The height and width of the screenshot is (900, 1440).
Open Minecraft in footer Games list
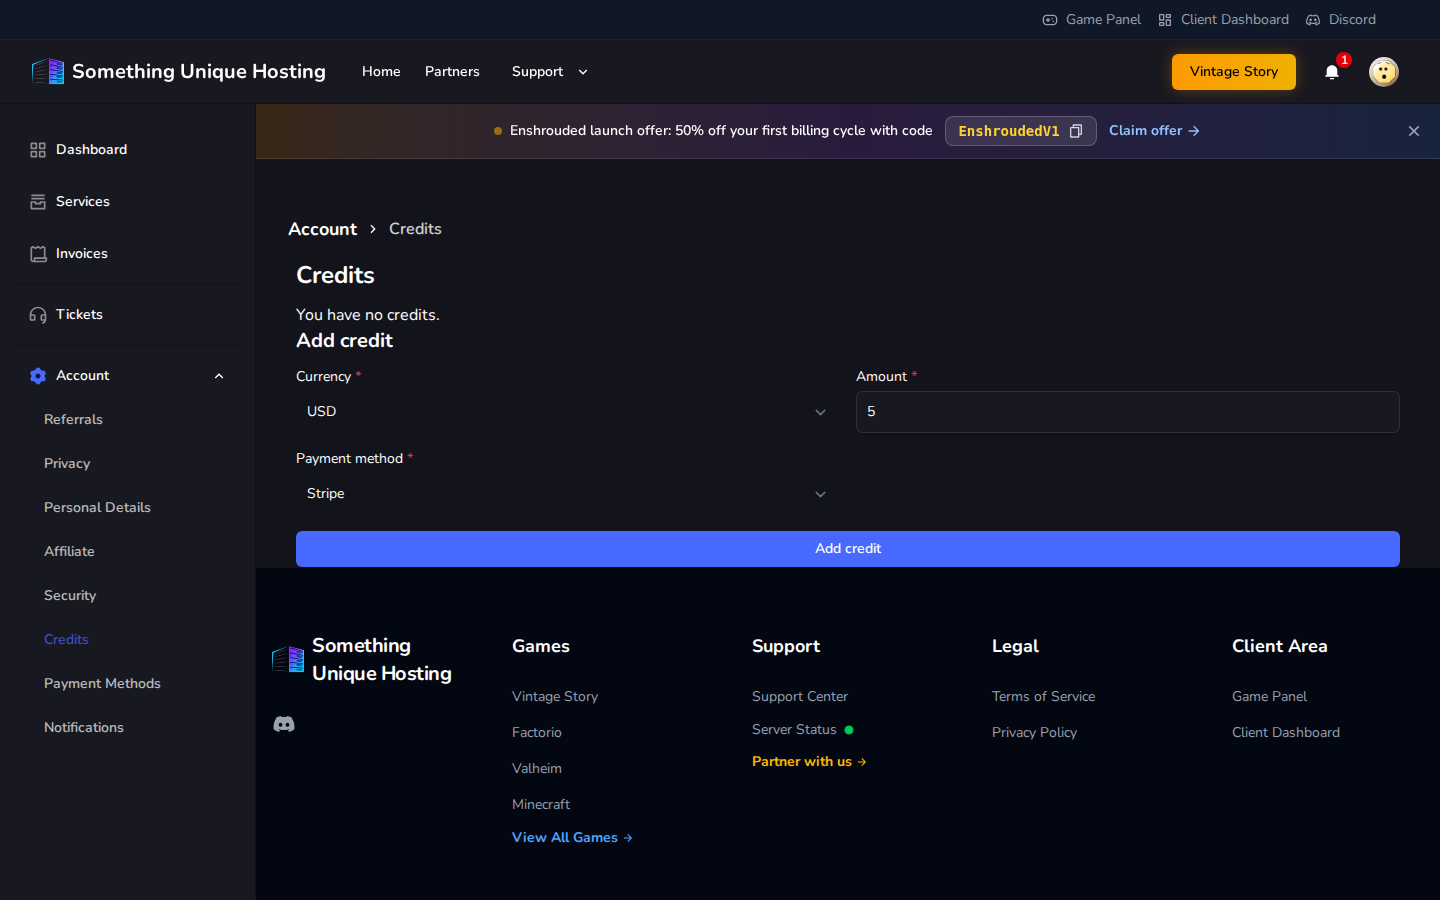pos(541,805)
